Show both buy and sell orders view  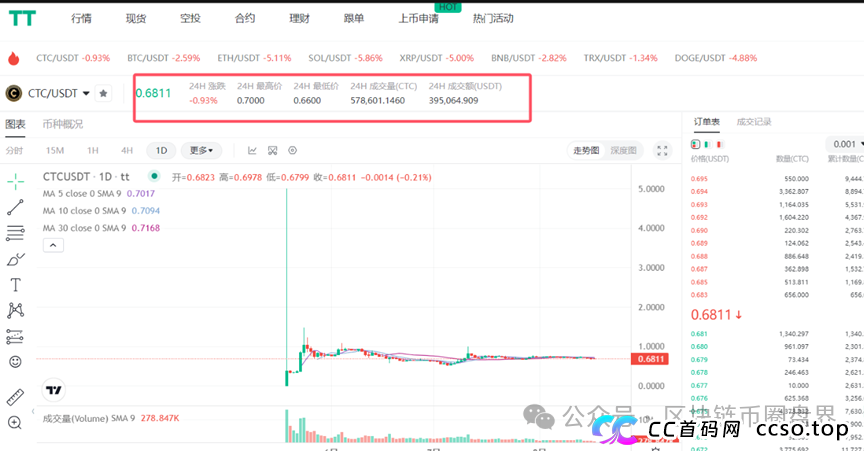pyautogui.click(x=695, y=144)
